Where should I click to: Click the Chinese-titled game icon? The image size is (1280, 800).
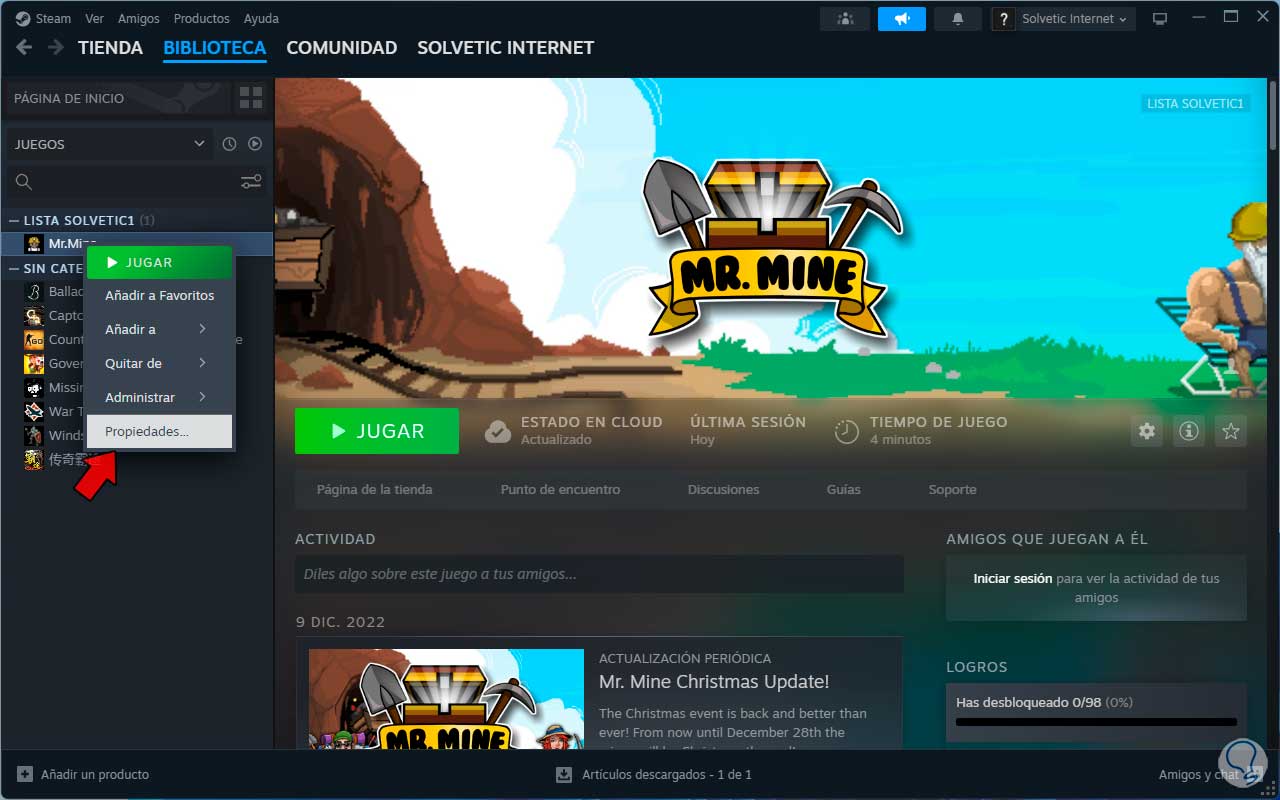click(x=34, y=460)
